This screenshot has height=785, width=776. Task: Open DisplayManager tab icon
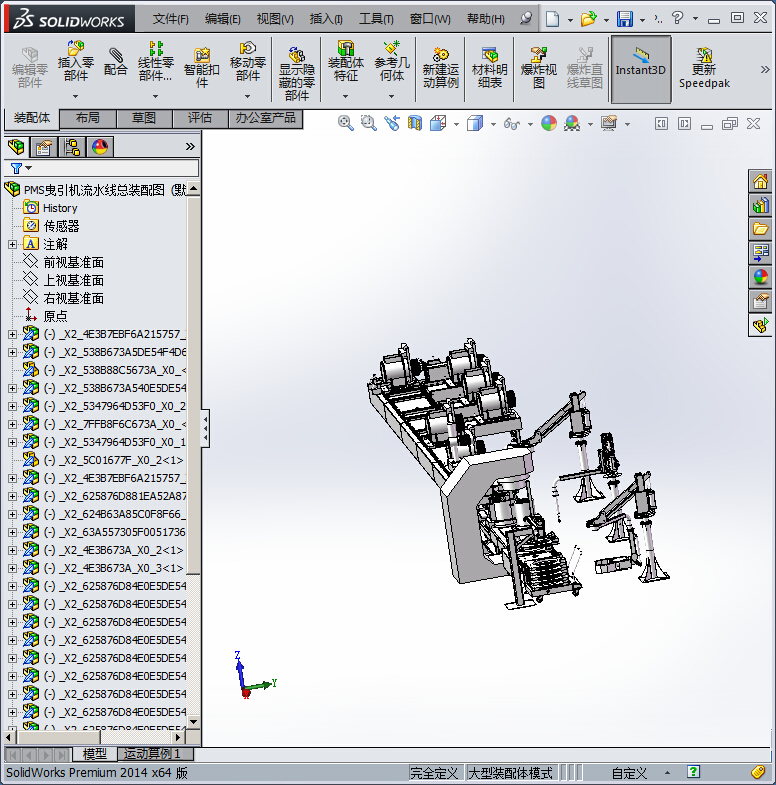pos(100,147)
